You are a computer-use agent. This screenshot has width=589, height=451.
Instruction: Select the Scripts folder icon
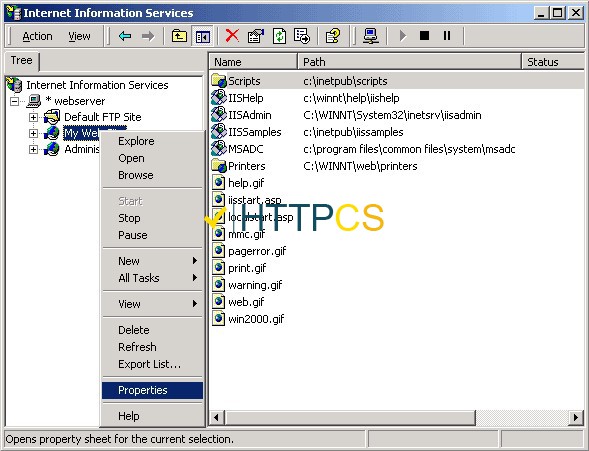click(219, 81)
